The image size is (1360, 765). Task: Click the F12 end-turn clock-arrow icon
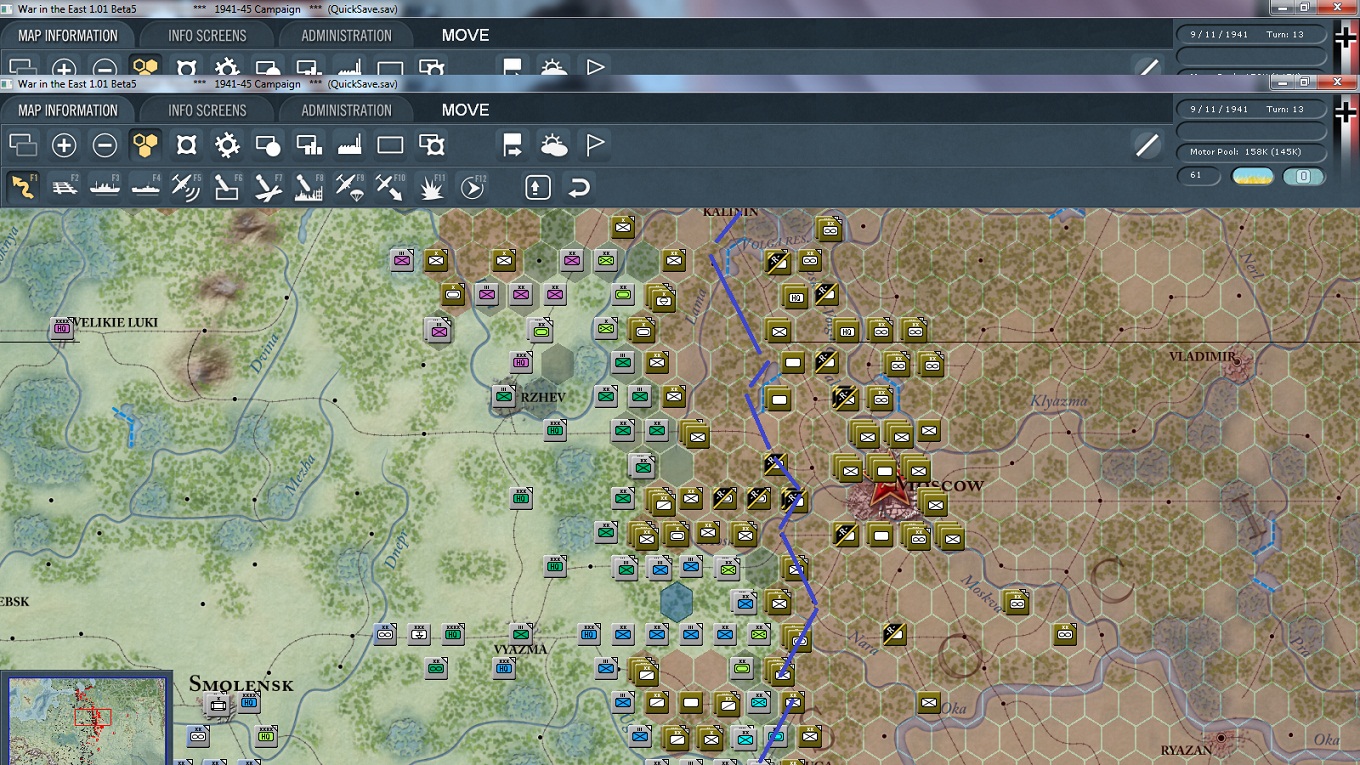point(472,186)
